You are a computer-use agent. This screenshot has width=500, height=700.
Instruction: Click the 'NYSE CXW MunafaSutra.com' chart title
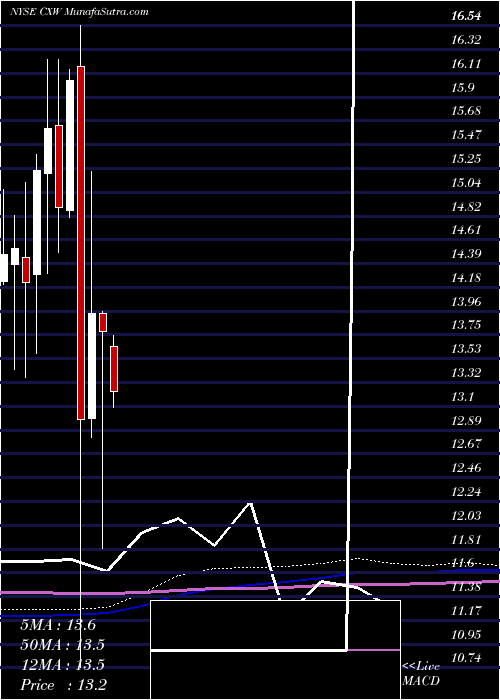[x=79, y=12]
